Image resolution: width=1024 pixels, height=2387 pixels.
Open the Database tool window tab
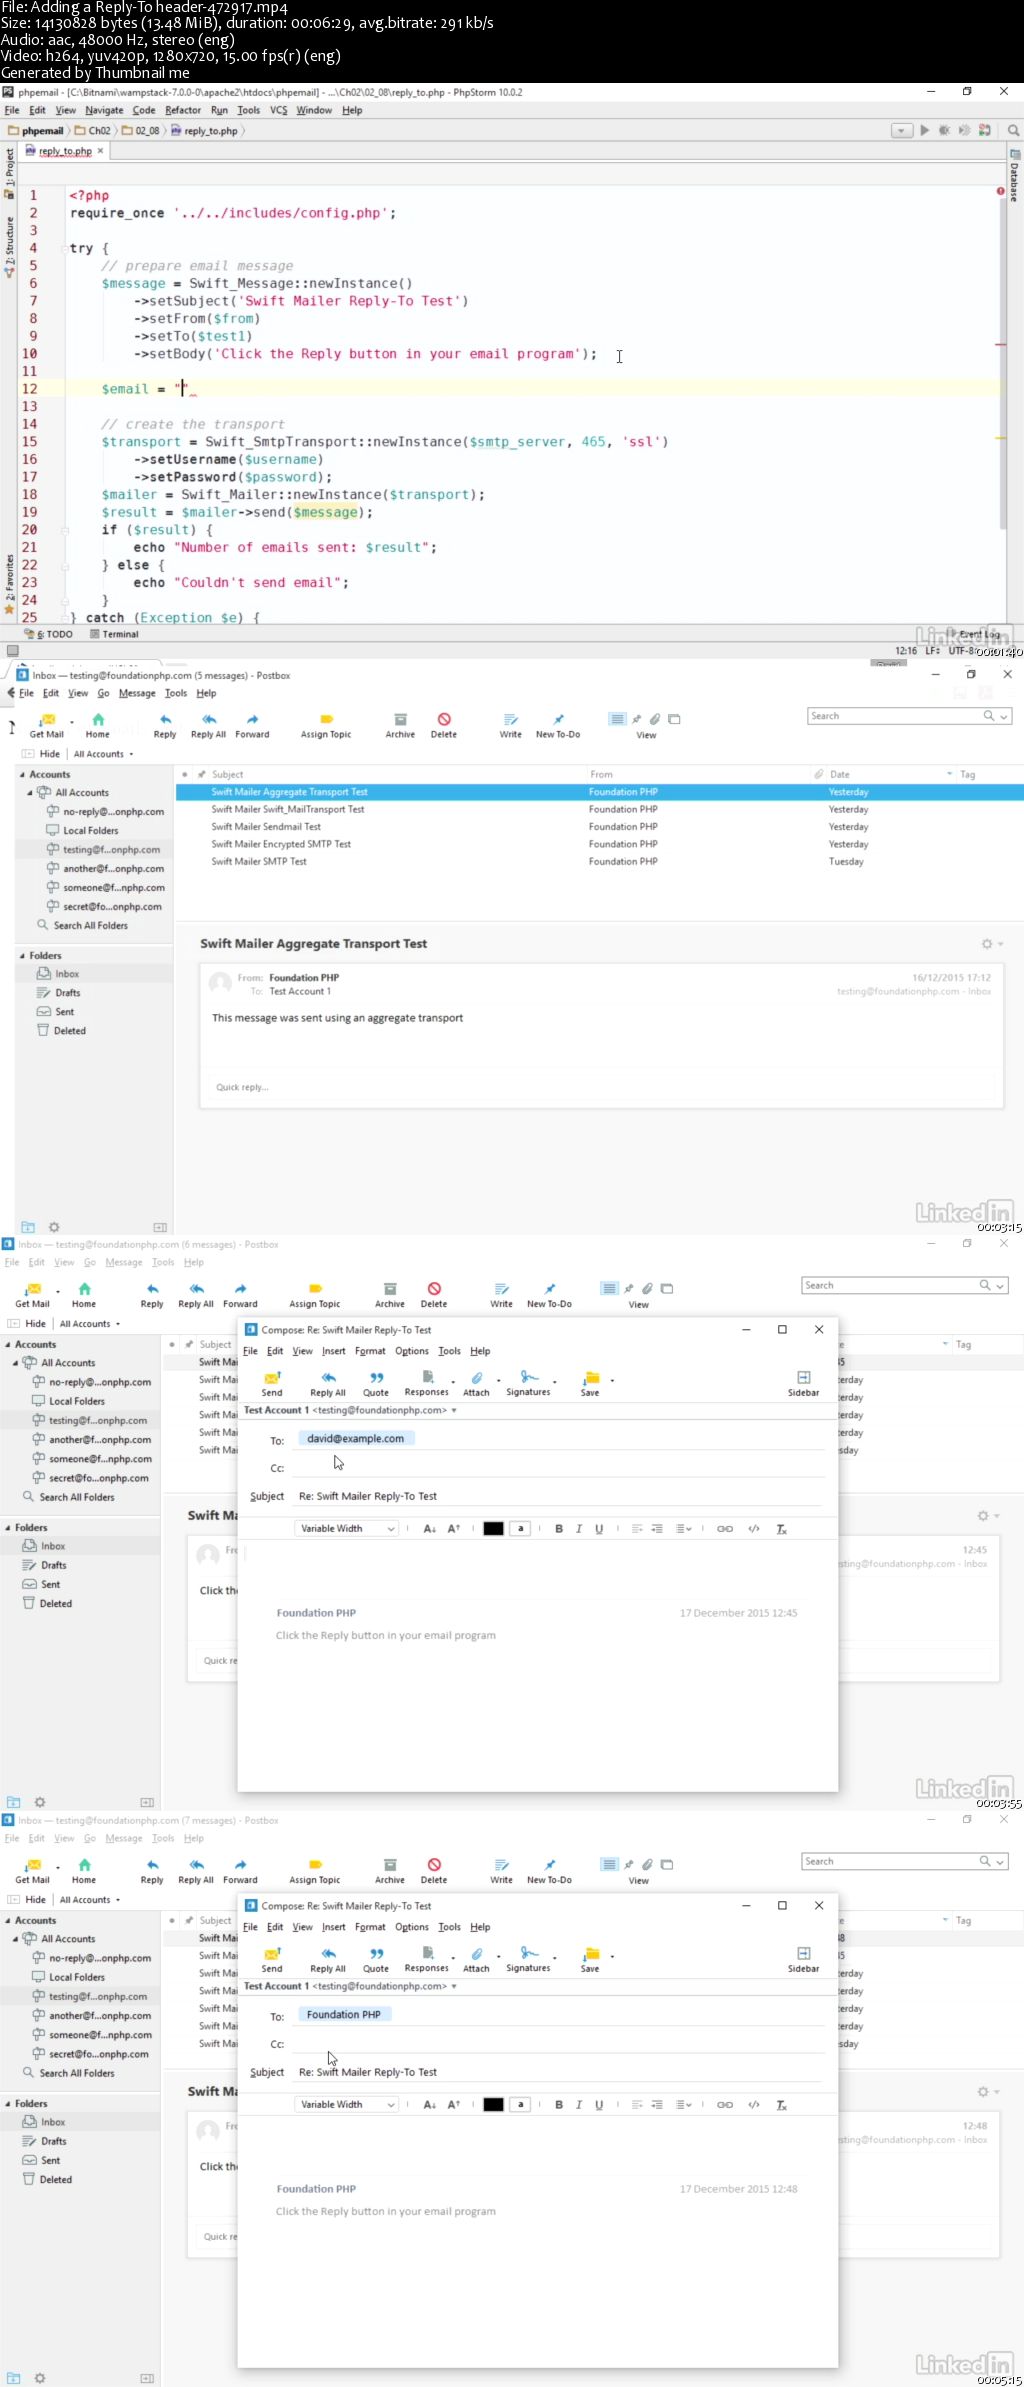click(1014, 177)
